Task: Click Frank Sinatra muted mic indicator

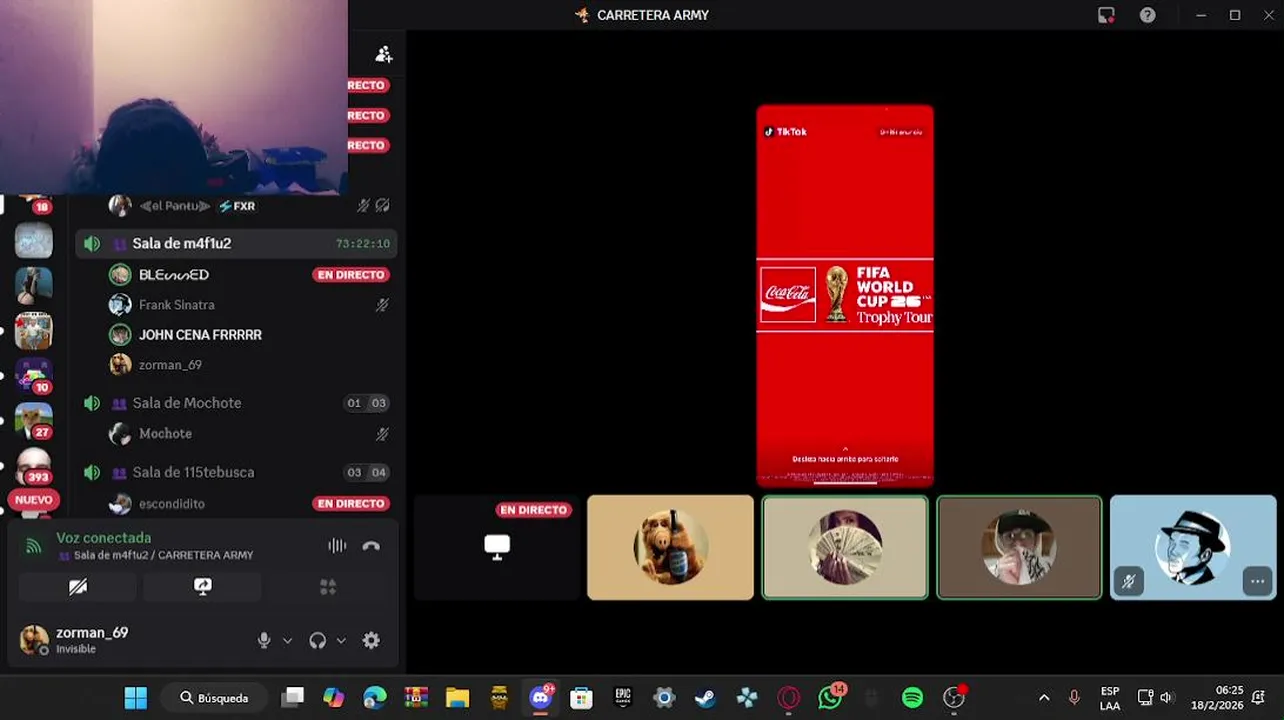Action: (382, 305)
